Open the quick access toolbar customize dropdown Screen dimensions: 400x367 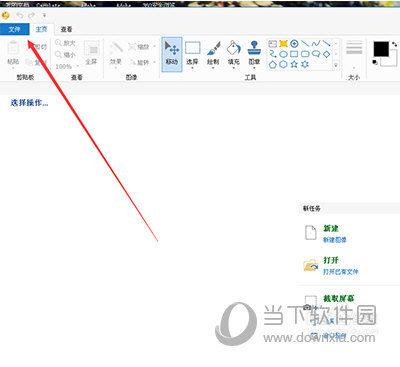pyautogui.click(x=44, y=15)
